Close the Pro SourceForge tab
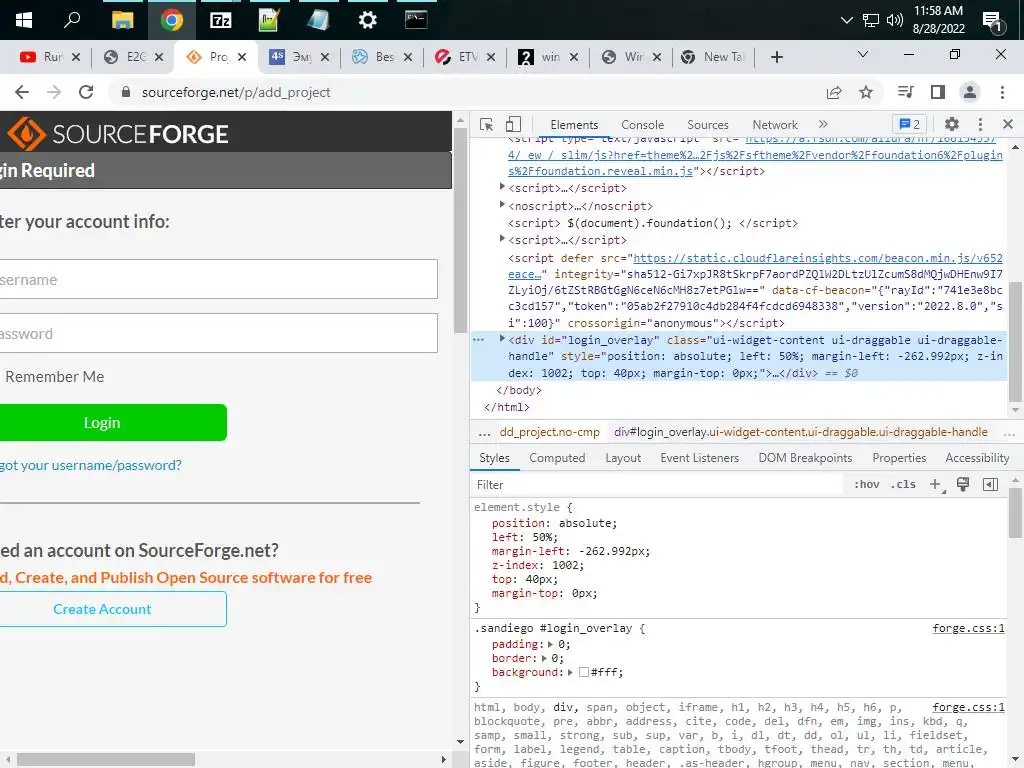 pyautogui.click(x=242, y=57)
